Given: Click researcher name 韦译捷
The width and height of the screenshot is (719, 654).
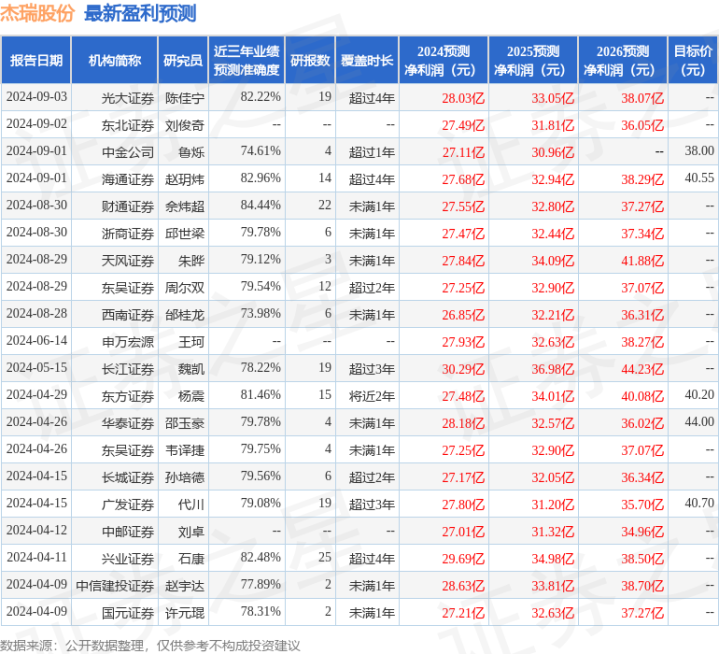Looking at the screenshot, I should 185,450.
